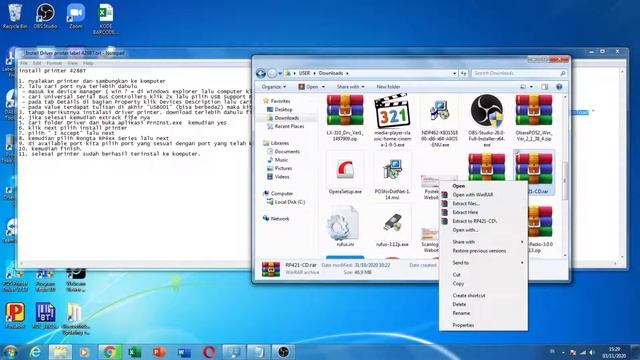This screenshot has width=640, height=360.
Task: Toggle the preview pane icon
Action: coord(544,87)
